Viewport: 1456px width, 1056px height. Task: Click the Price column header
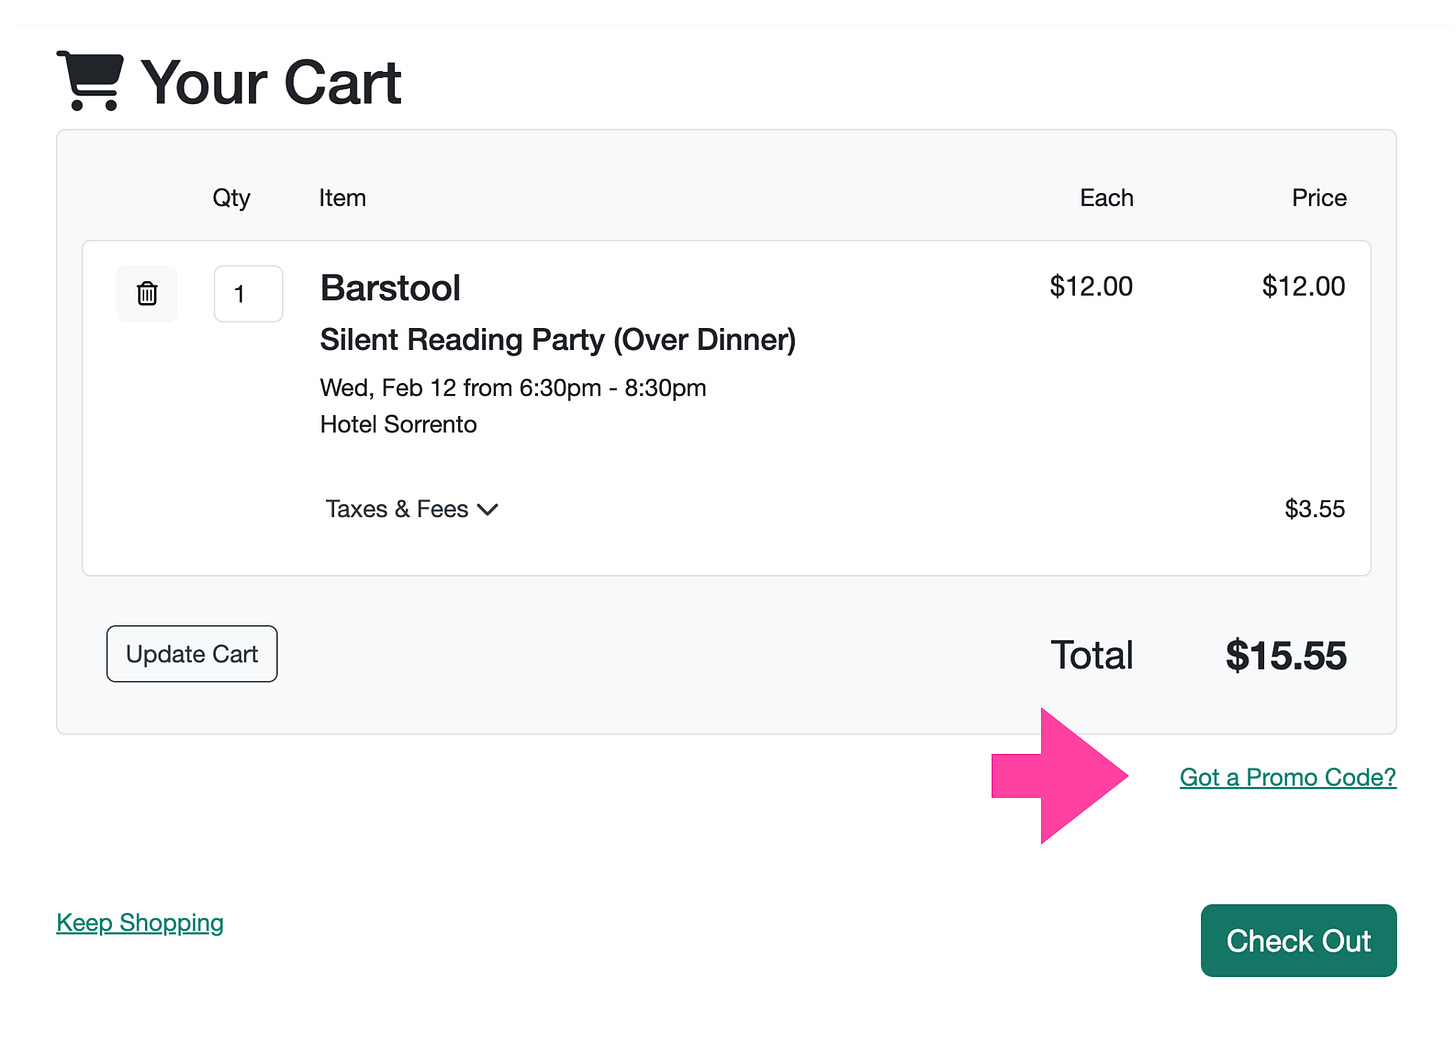[1319, 198]
